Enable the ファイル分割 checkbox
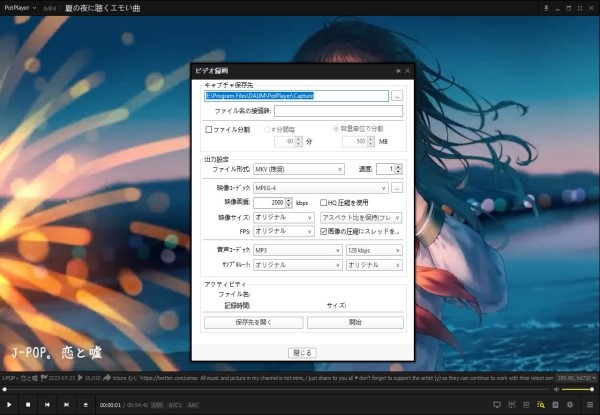The width and height of the screenshot is (600, 415). [x=209, y=130]
